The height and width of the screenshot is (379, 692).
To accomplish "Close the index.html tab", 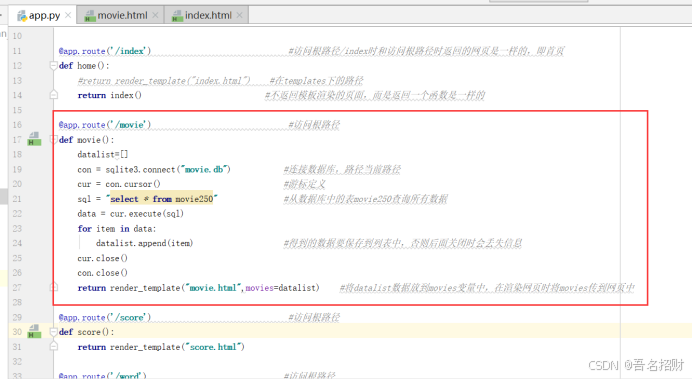I will [x=239, y=15].
